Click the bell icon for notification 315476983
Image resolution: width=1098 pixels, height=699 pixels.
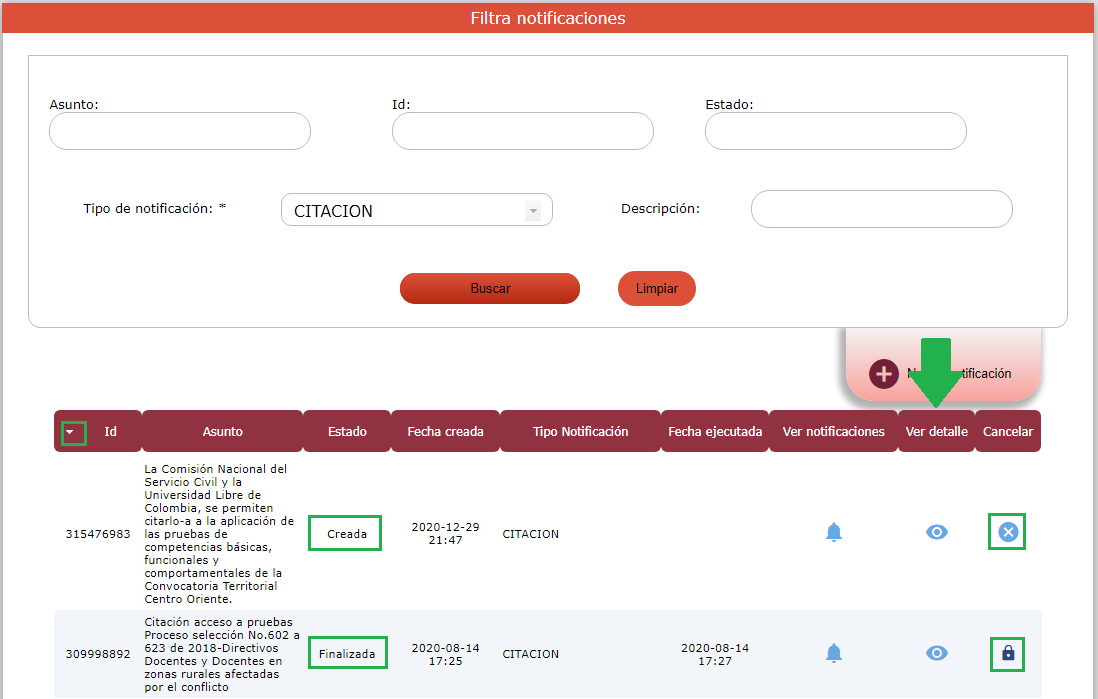click(x=834, y=533)
